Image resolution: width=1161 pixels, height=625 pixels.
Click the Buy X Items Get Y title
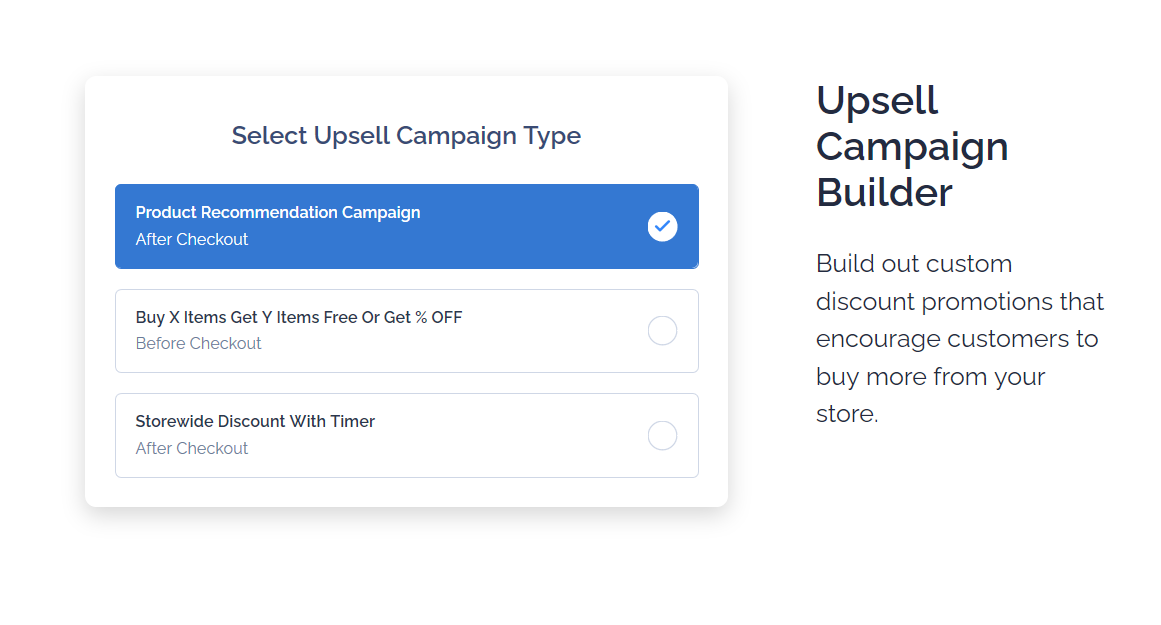click(298, 317)
